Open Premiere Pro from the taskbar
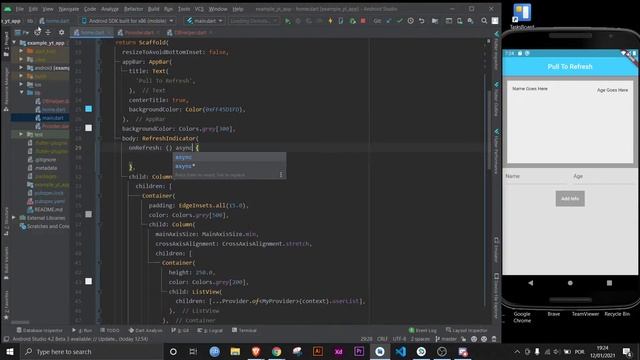Image resolution: width=640 pixels, height=360 pixels. point(359,351)
